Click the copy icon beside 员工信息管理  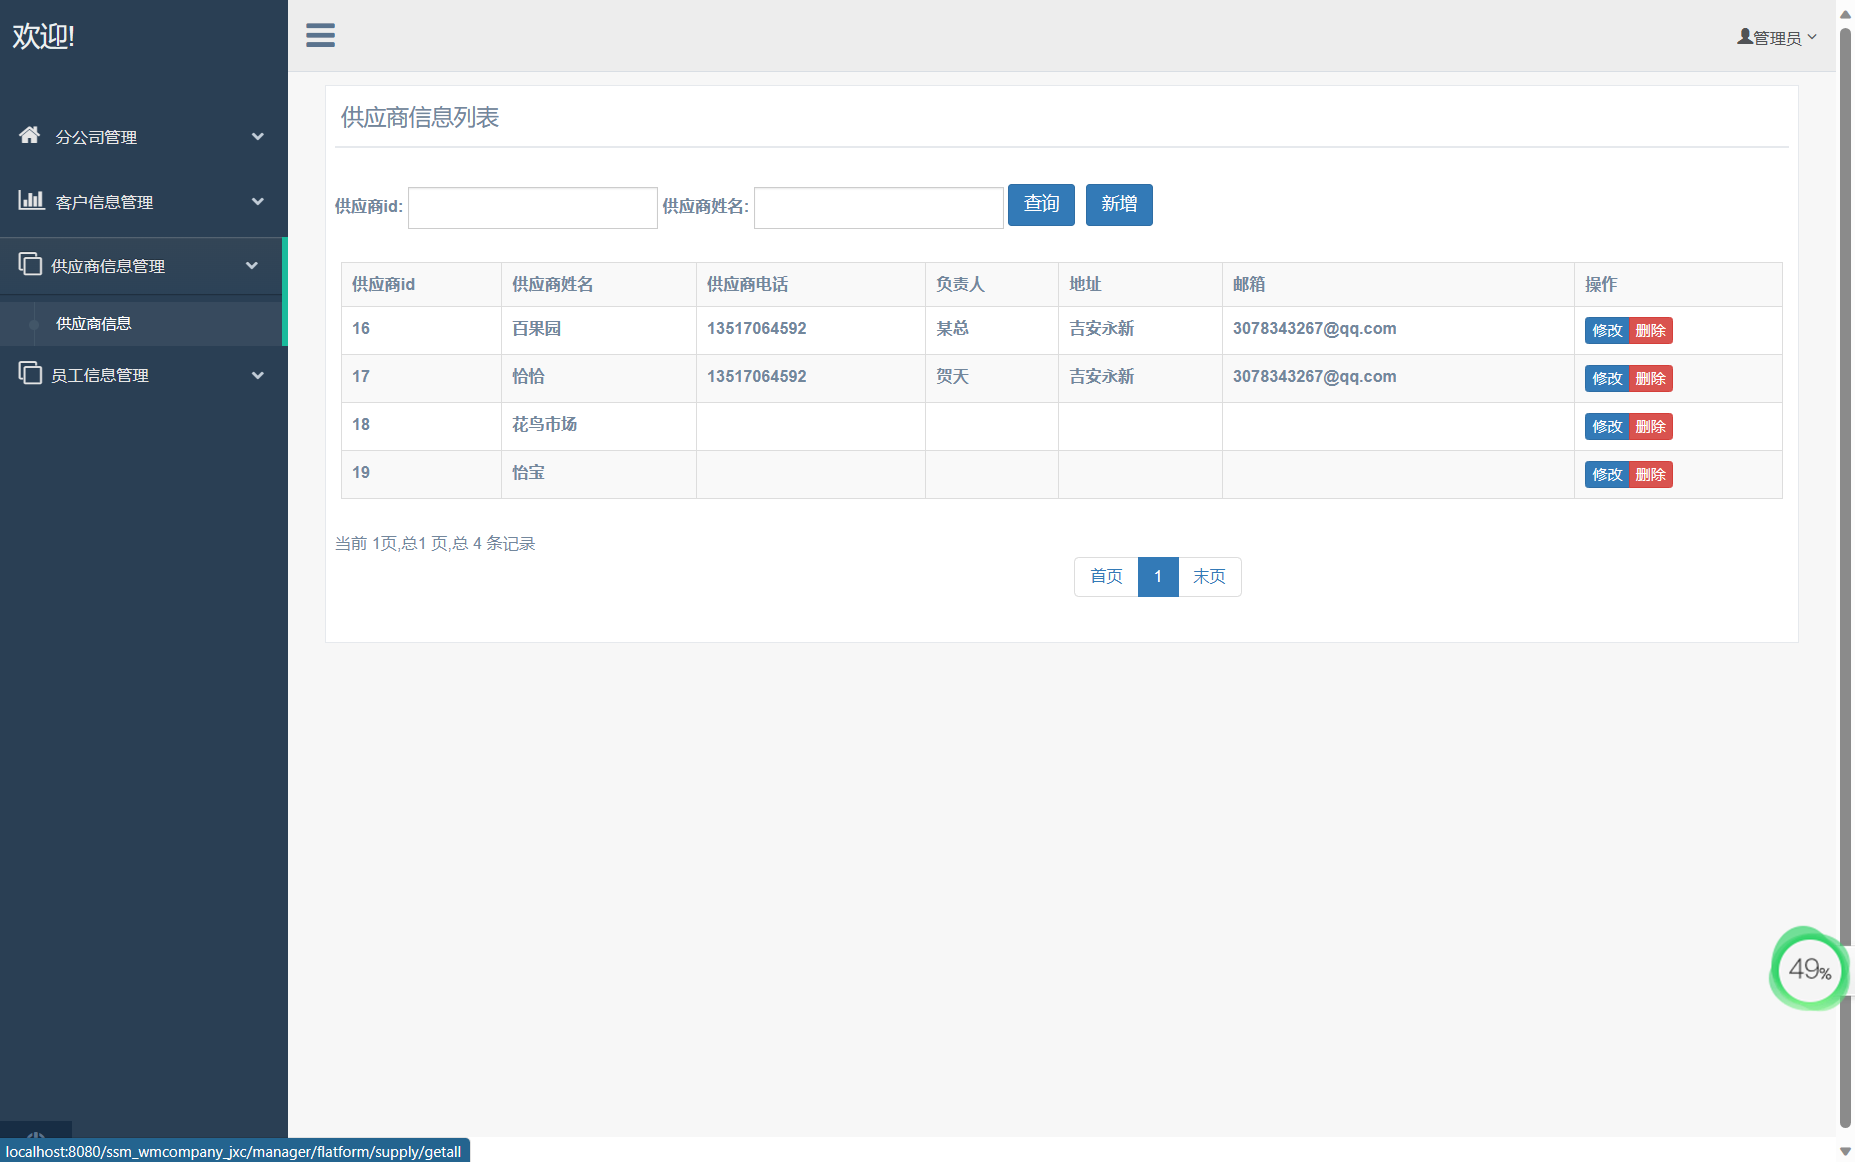point(30,373)
